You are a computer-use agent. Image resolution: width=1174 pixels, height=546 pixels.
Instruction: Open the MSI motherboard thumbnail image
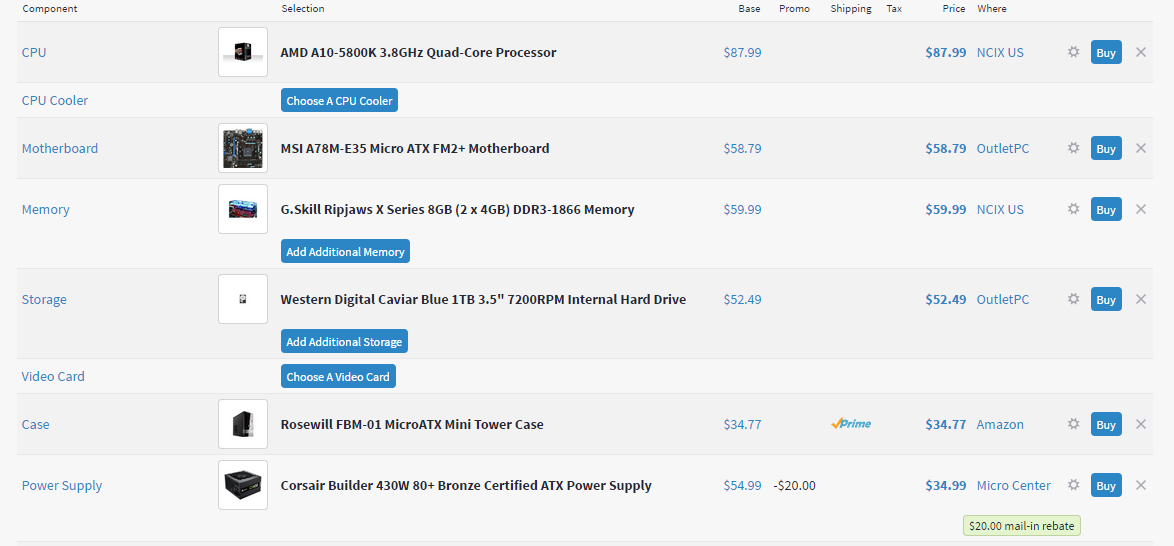click(243, 148)
